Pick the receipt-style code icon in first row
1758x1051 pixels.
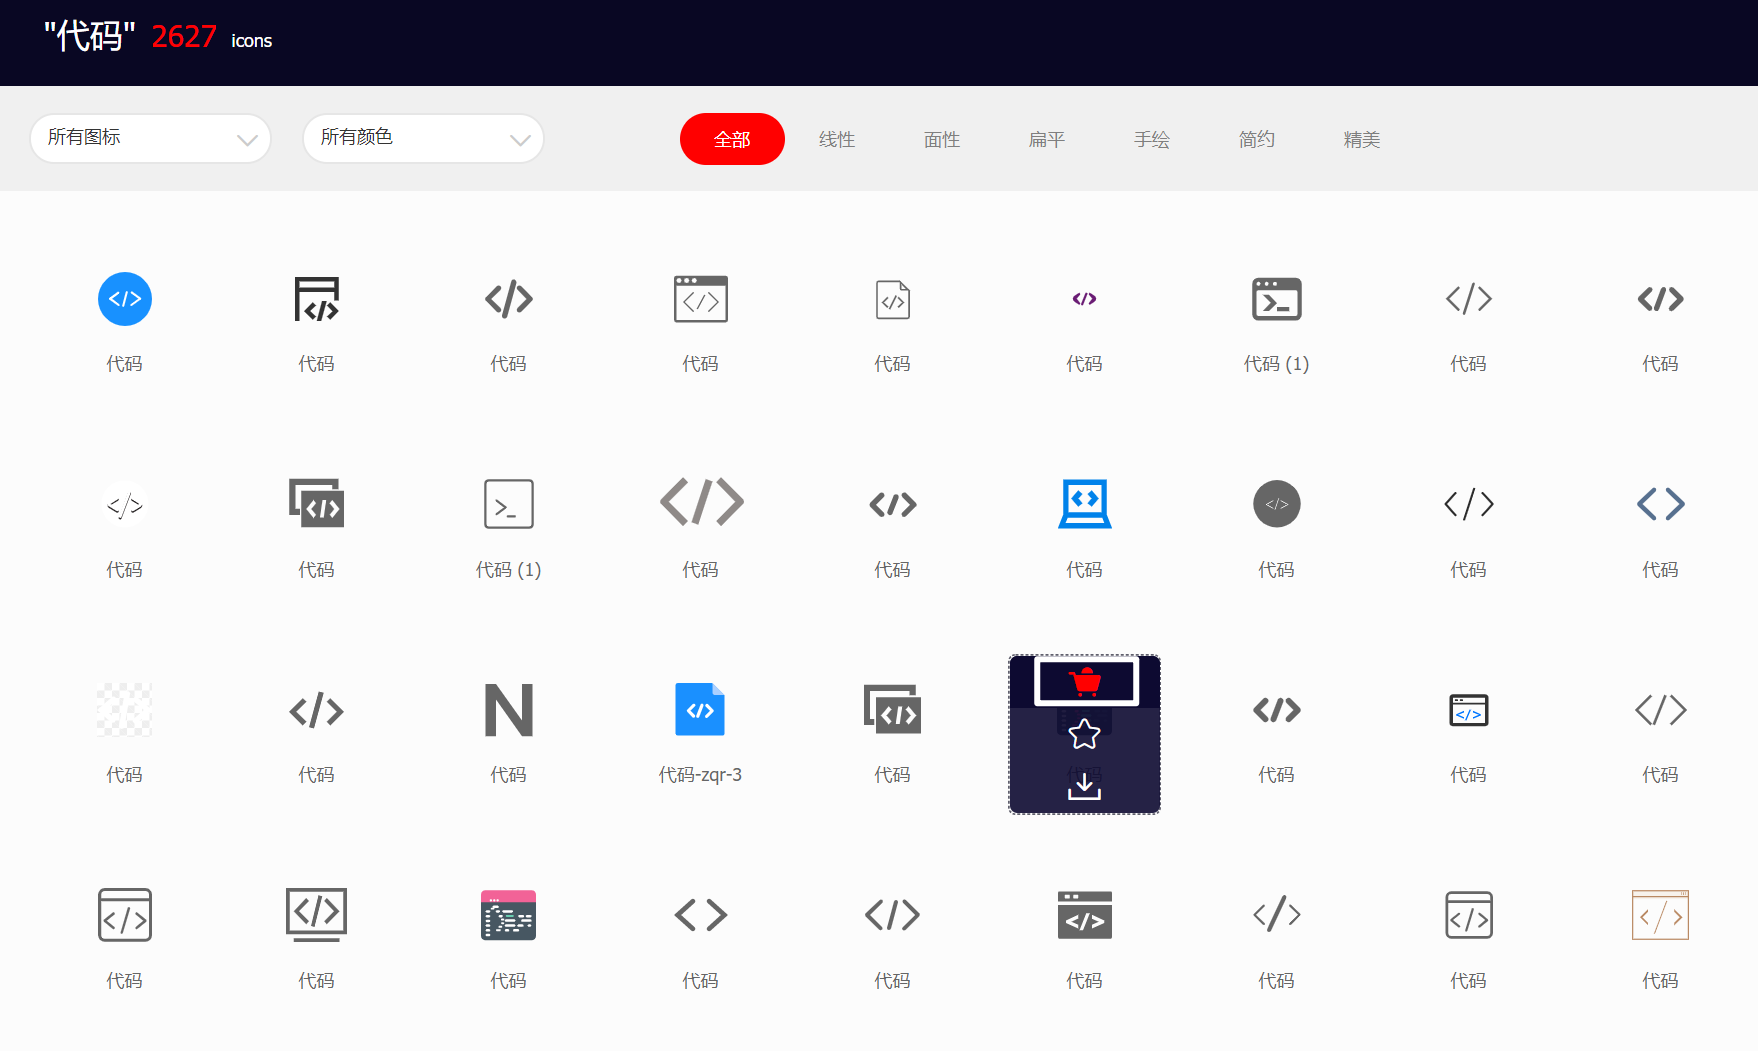[317, 299]
